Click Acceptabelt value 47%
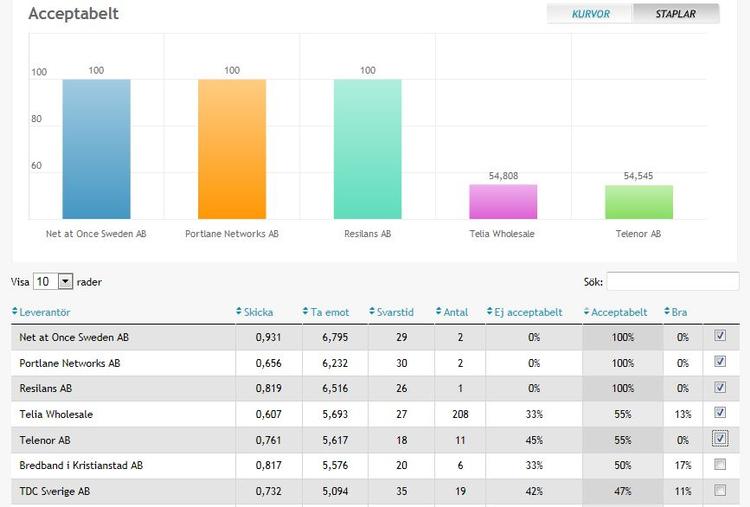750x507 pixels. click(623, 491)
